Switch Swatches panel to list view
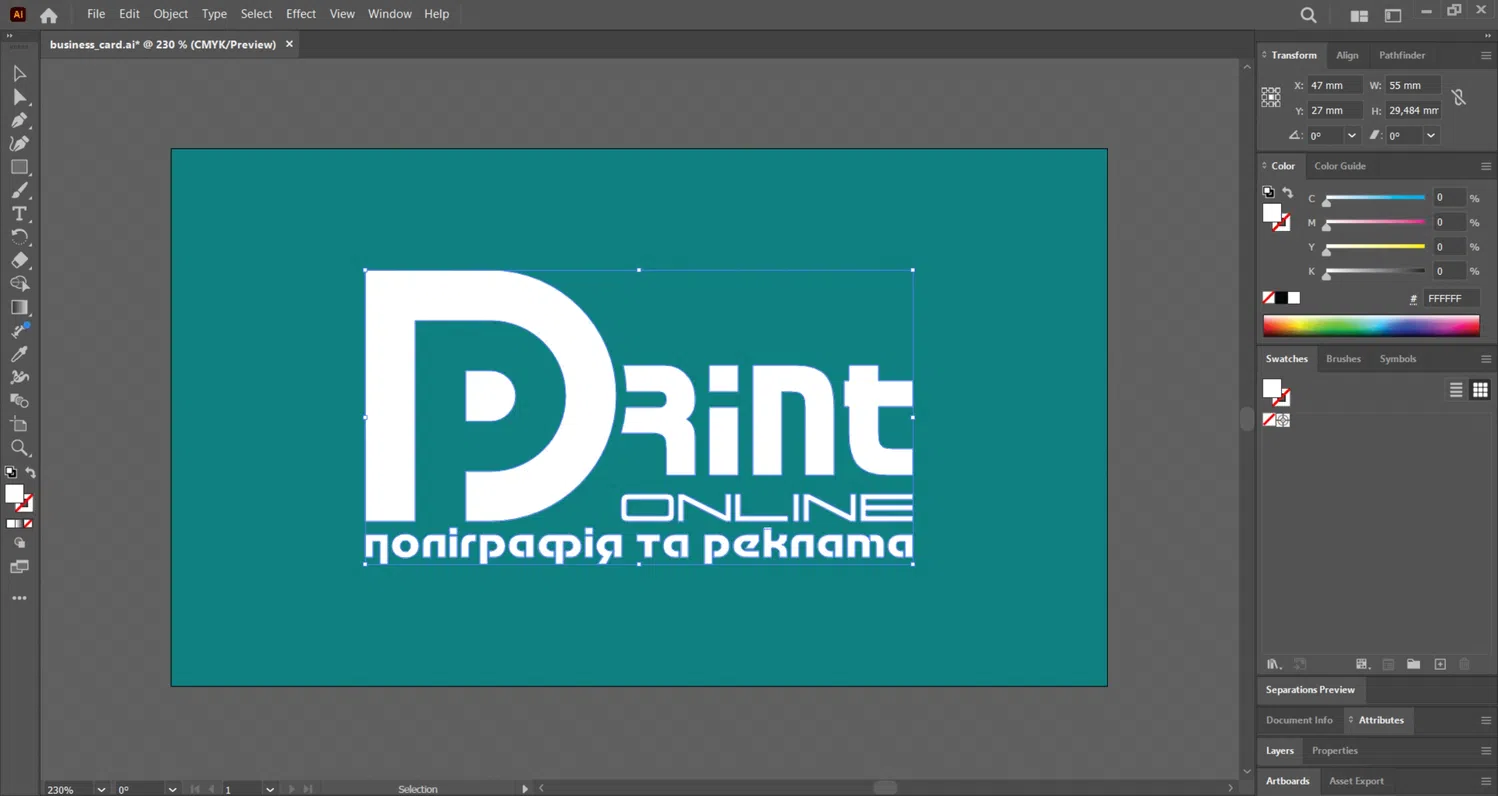Image resolution: width=1498 pixels, height=796 pixels. [x=1456, y=390]
